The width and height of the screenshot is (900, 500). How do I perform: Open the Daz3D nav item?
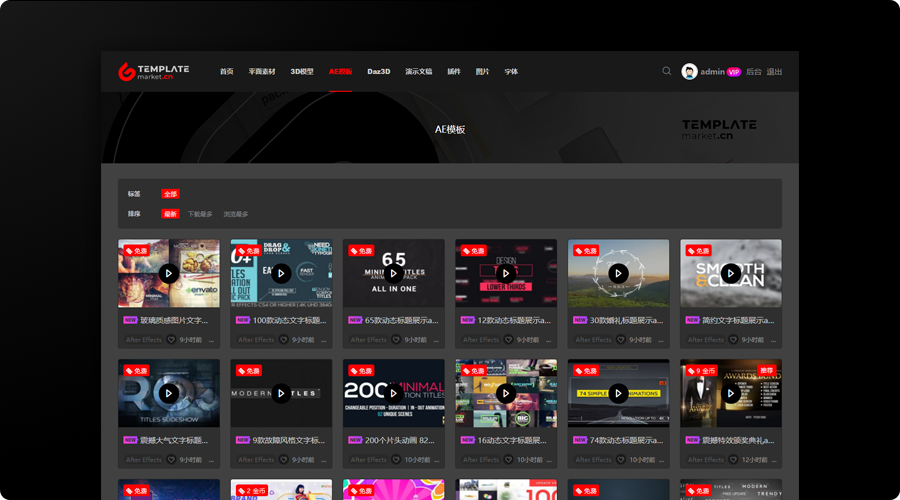tap(379, 72)
